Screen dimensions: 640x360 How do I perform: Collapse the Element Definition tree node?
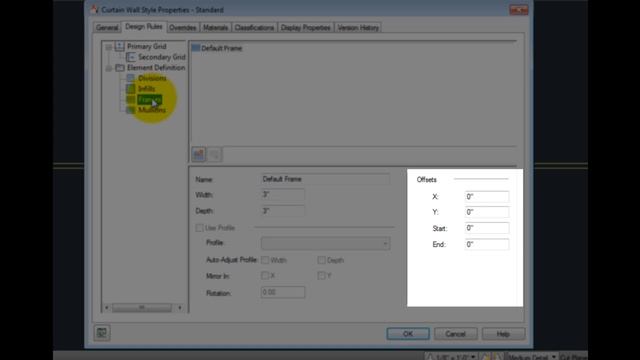point(109,68)
